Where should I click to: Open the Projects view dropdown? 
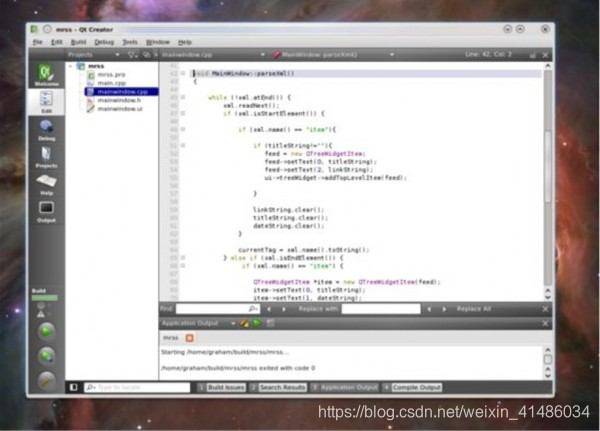117,55
